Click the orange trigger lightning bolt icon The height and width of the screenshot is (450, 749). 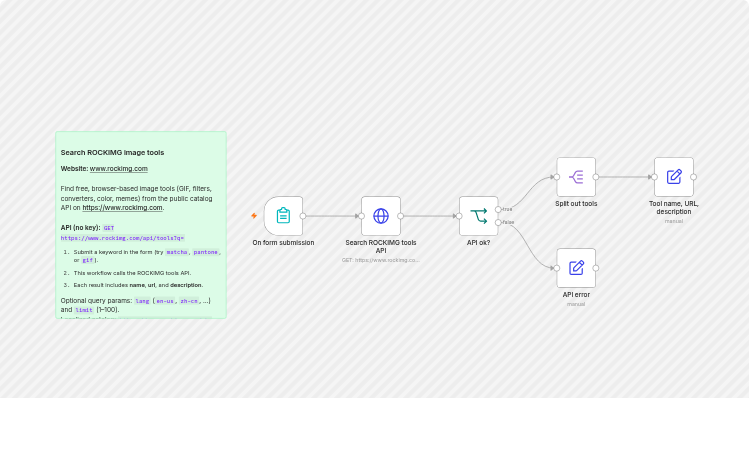[254, 216]
